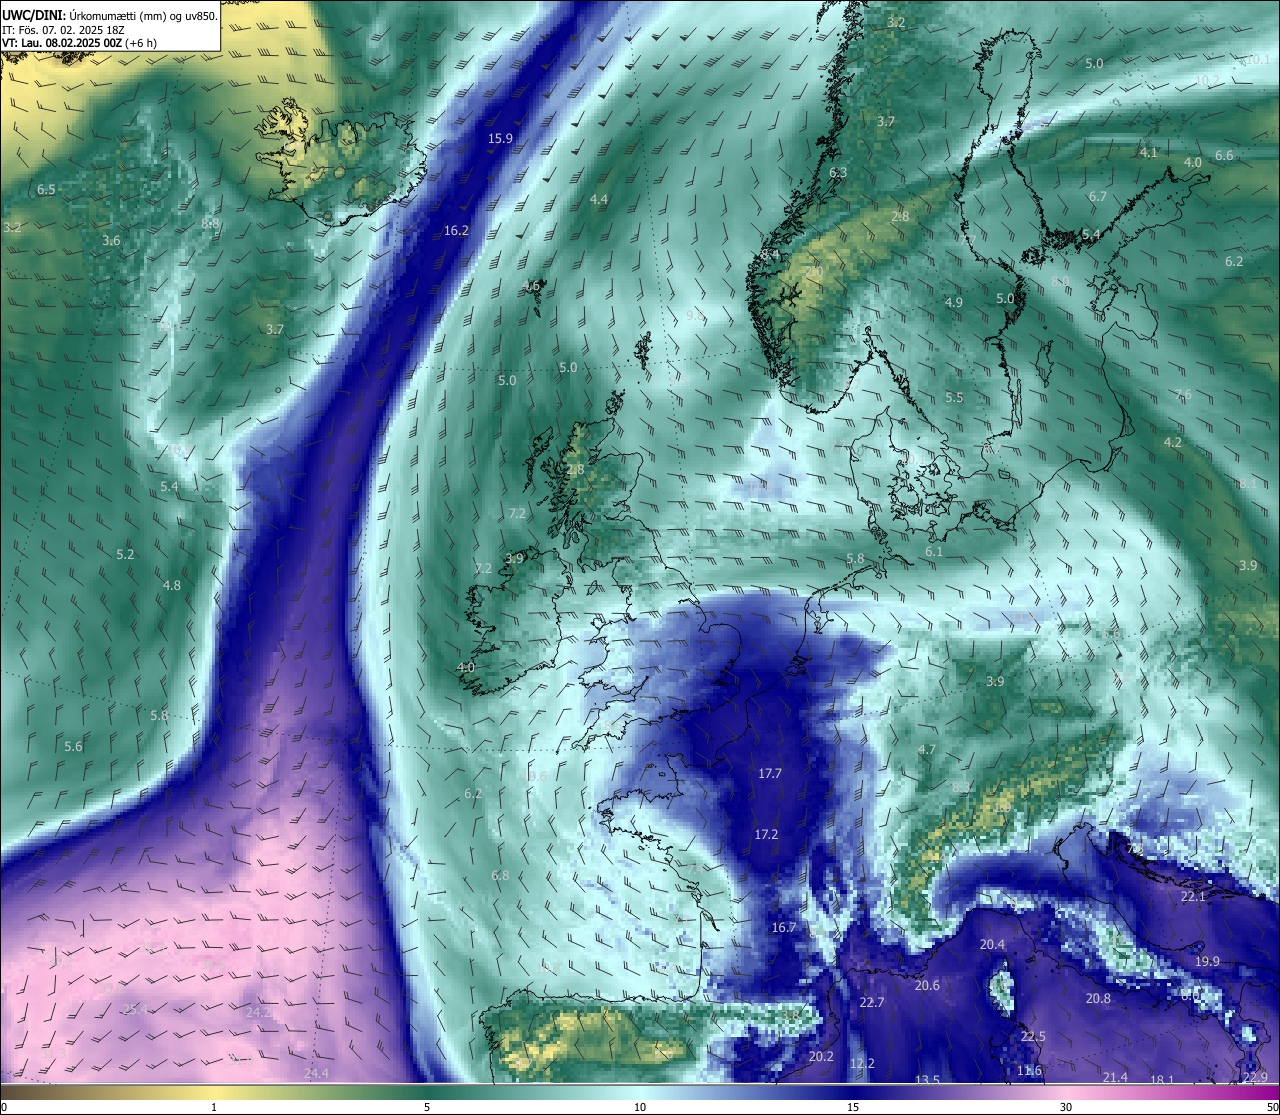The width and height of the screenshot is (1280, 1115).
Task: Click the 11.6 value label
Action: tap(1029, 1071)
